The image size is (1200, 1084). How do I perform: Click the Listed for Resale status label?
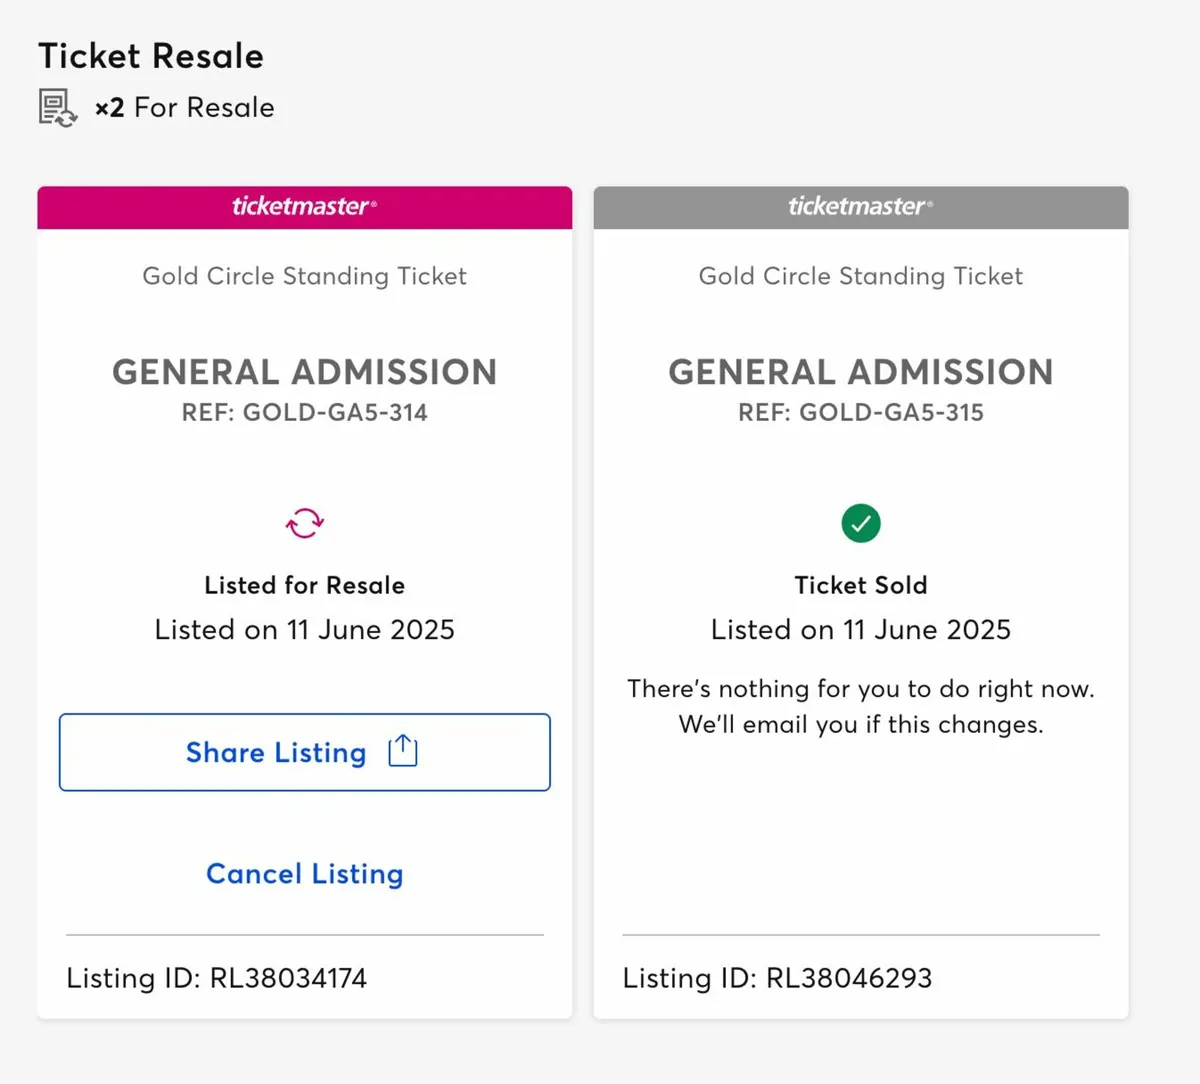[x=305, y=585]
